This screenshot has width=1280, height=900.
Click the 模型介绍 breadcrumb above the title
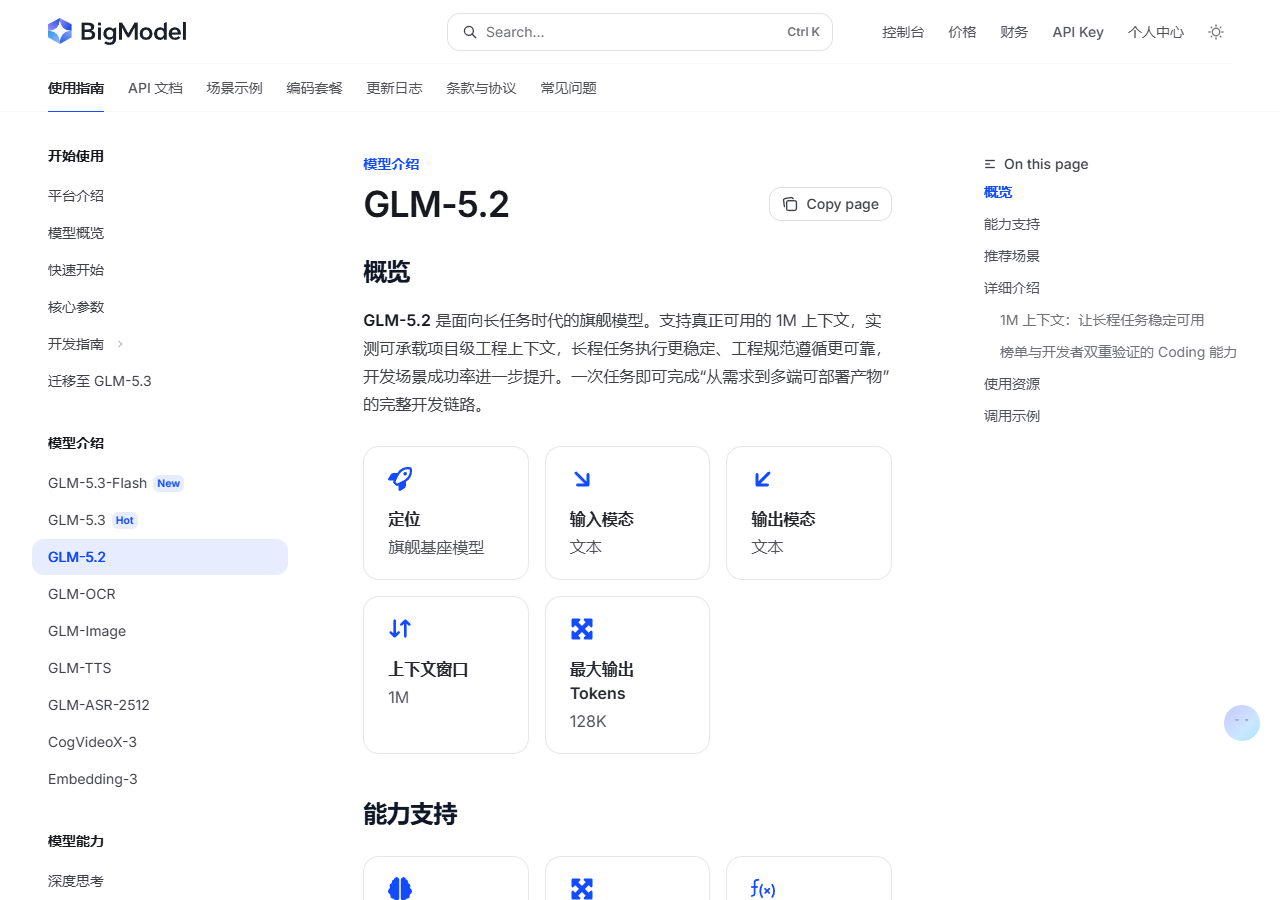[391, 164]
